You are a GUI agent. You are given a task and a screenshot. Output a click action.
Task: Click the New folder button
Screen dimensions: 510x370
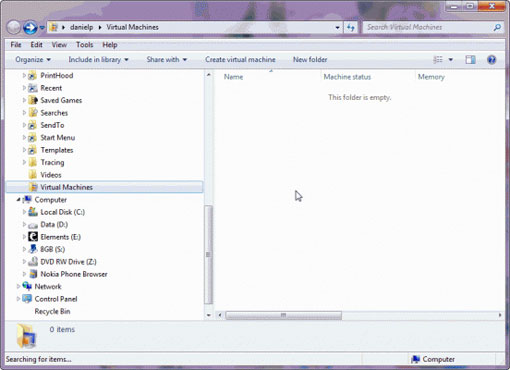310,60
